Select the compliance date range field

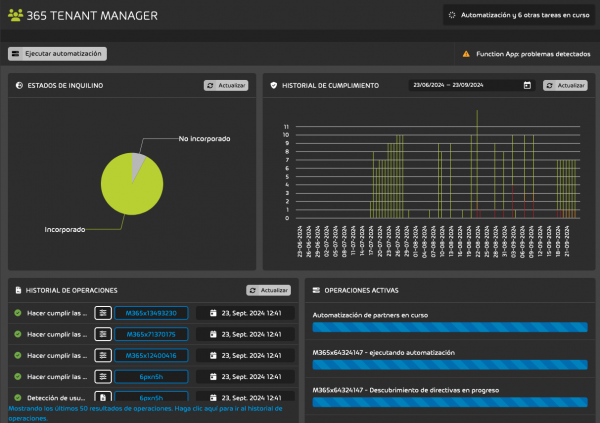click(x=473, y=85)
